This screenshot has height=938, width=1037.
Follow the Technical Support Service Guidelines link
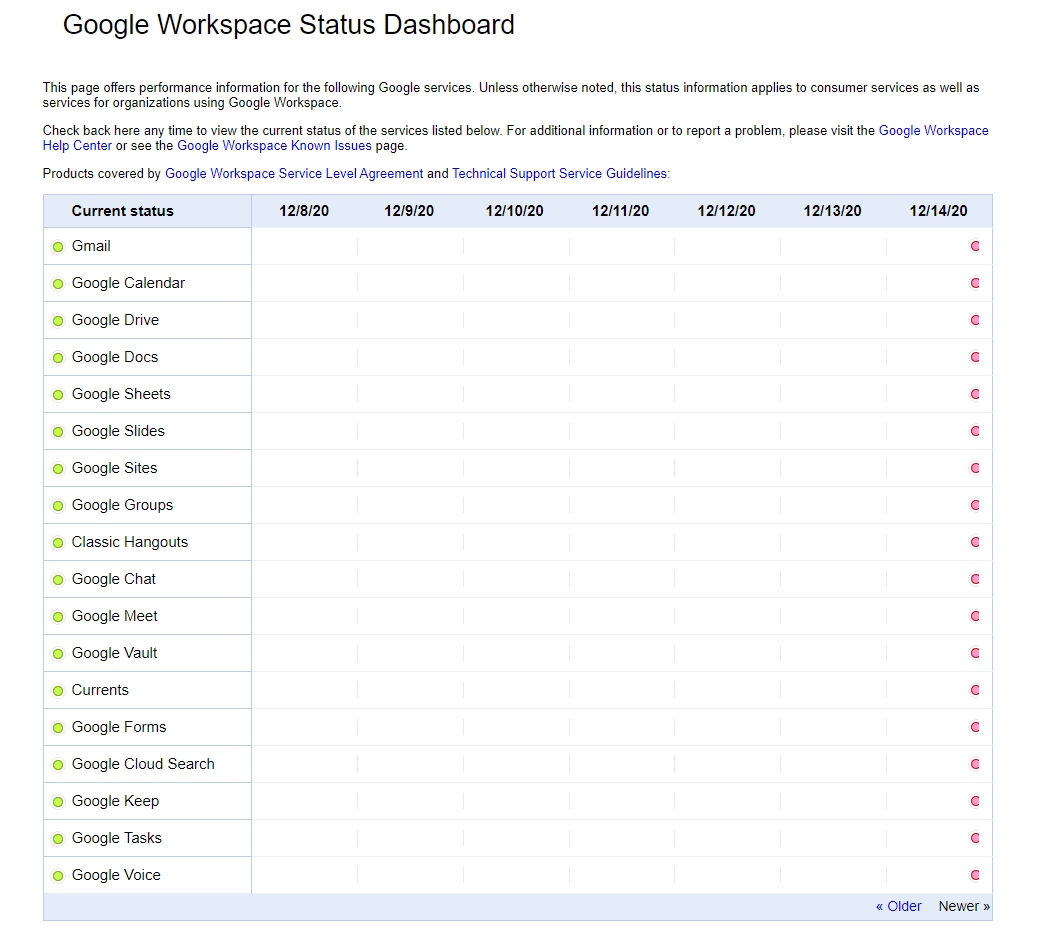(560, 174)
